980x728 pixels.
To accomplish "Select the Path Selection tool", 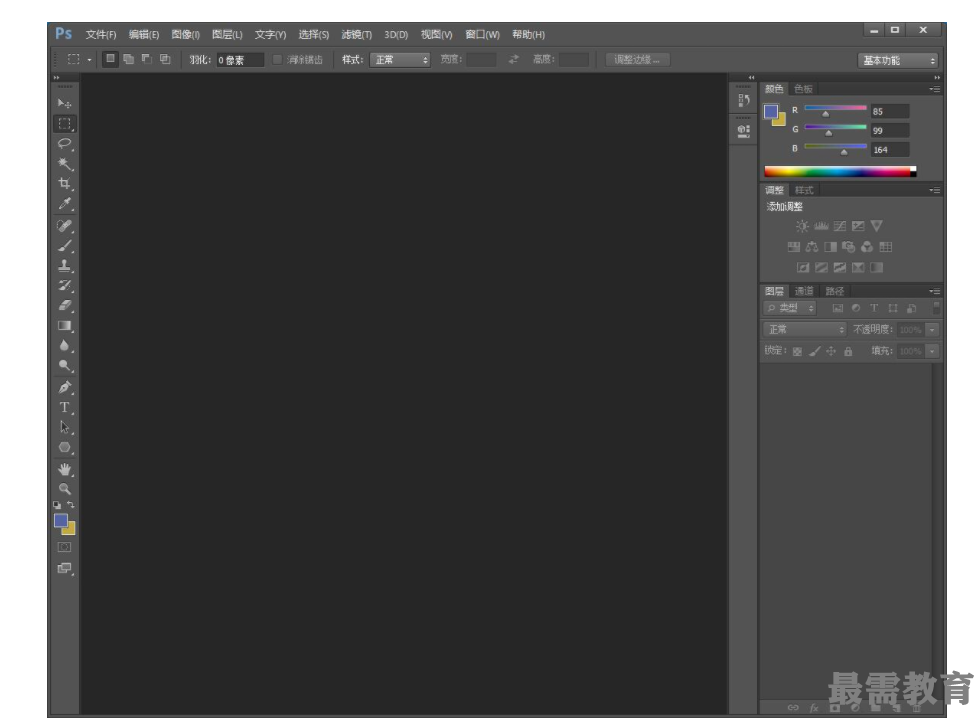I will click(x=64, y=427).
